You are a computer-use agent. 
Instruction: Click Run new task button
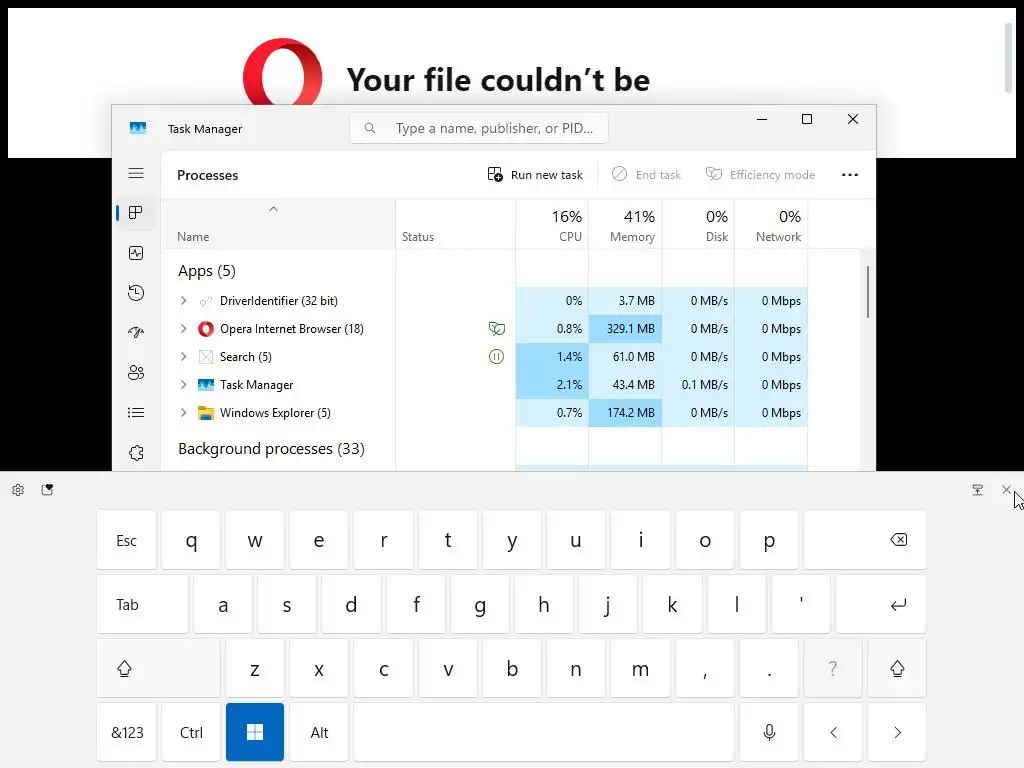coord(535,174)
